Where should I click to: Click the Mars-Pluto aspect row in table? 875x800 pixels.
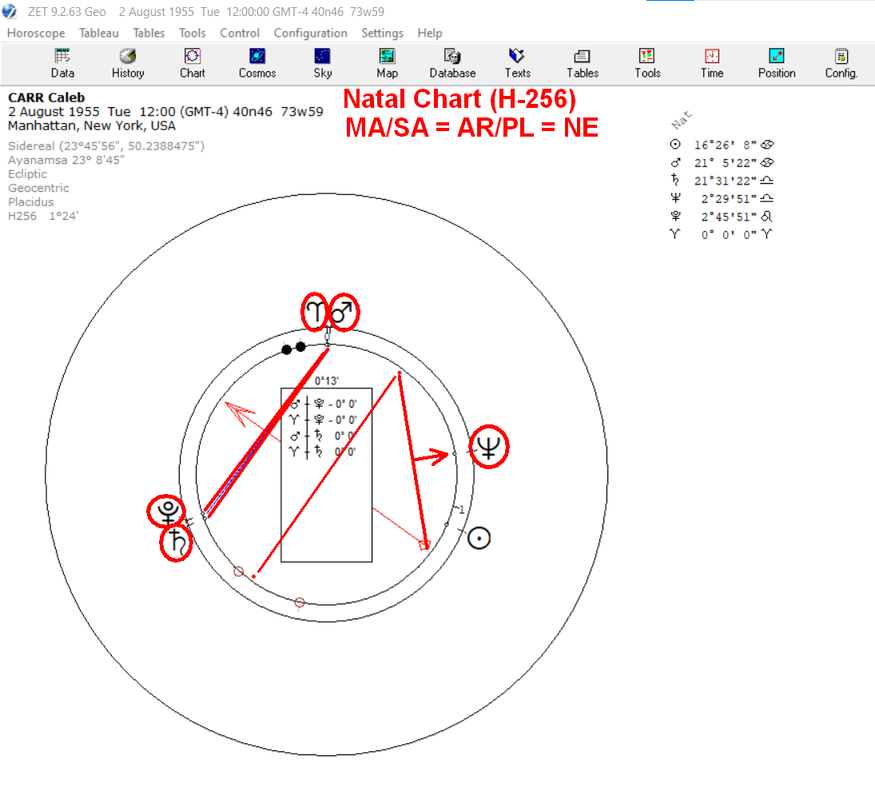pos(324,404)
